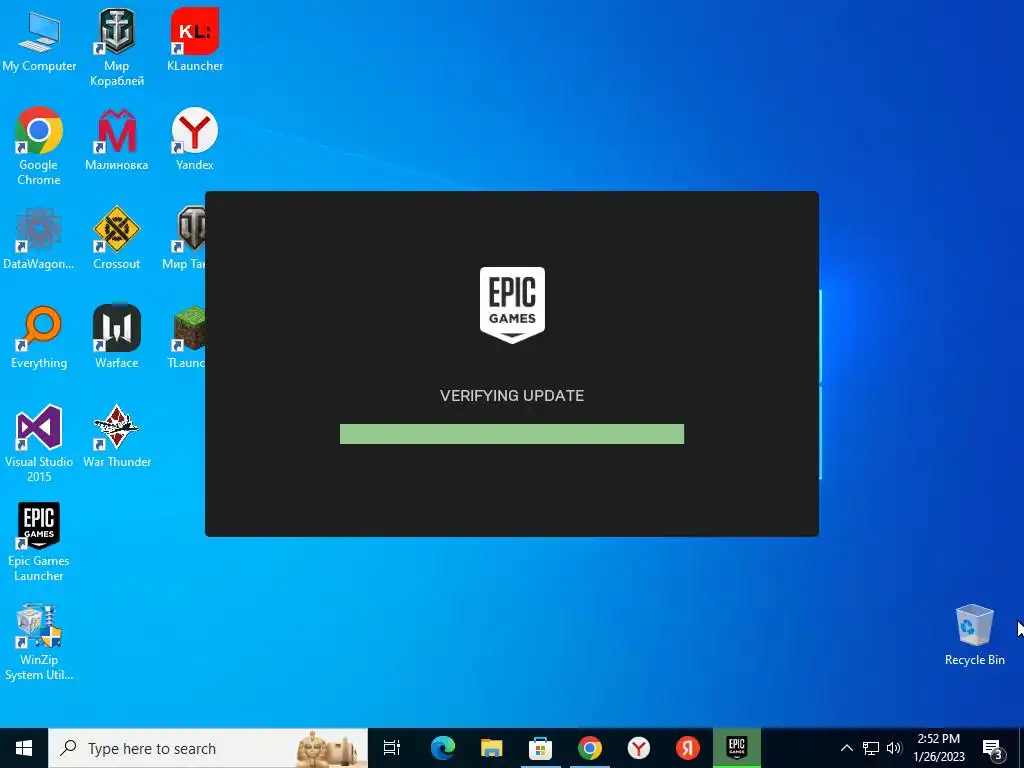The width and height of the screenshot is (1024, 768).
Task: Expand the hidden system tray icons
Action: click(x=846, y=748)
